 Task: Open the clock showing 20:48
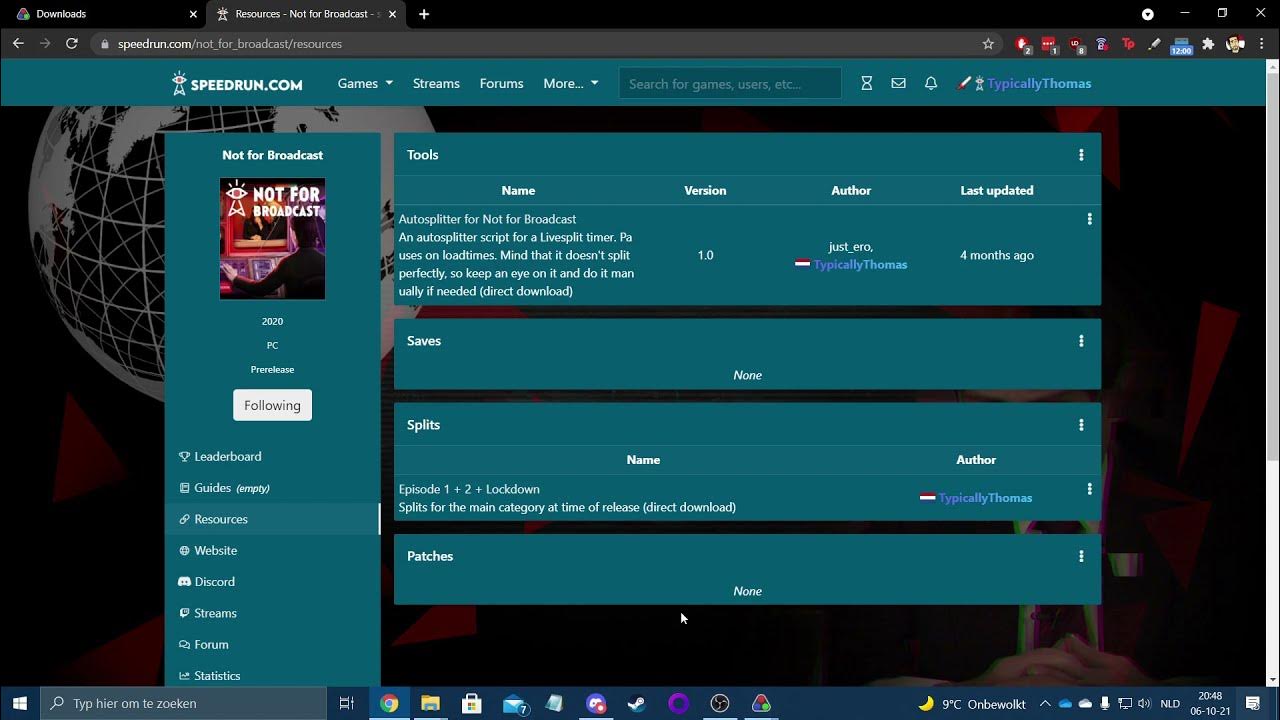coord(1210,703)
